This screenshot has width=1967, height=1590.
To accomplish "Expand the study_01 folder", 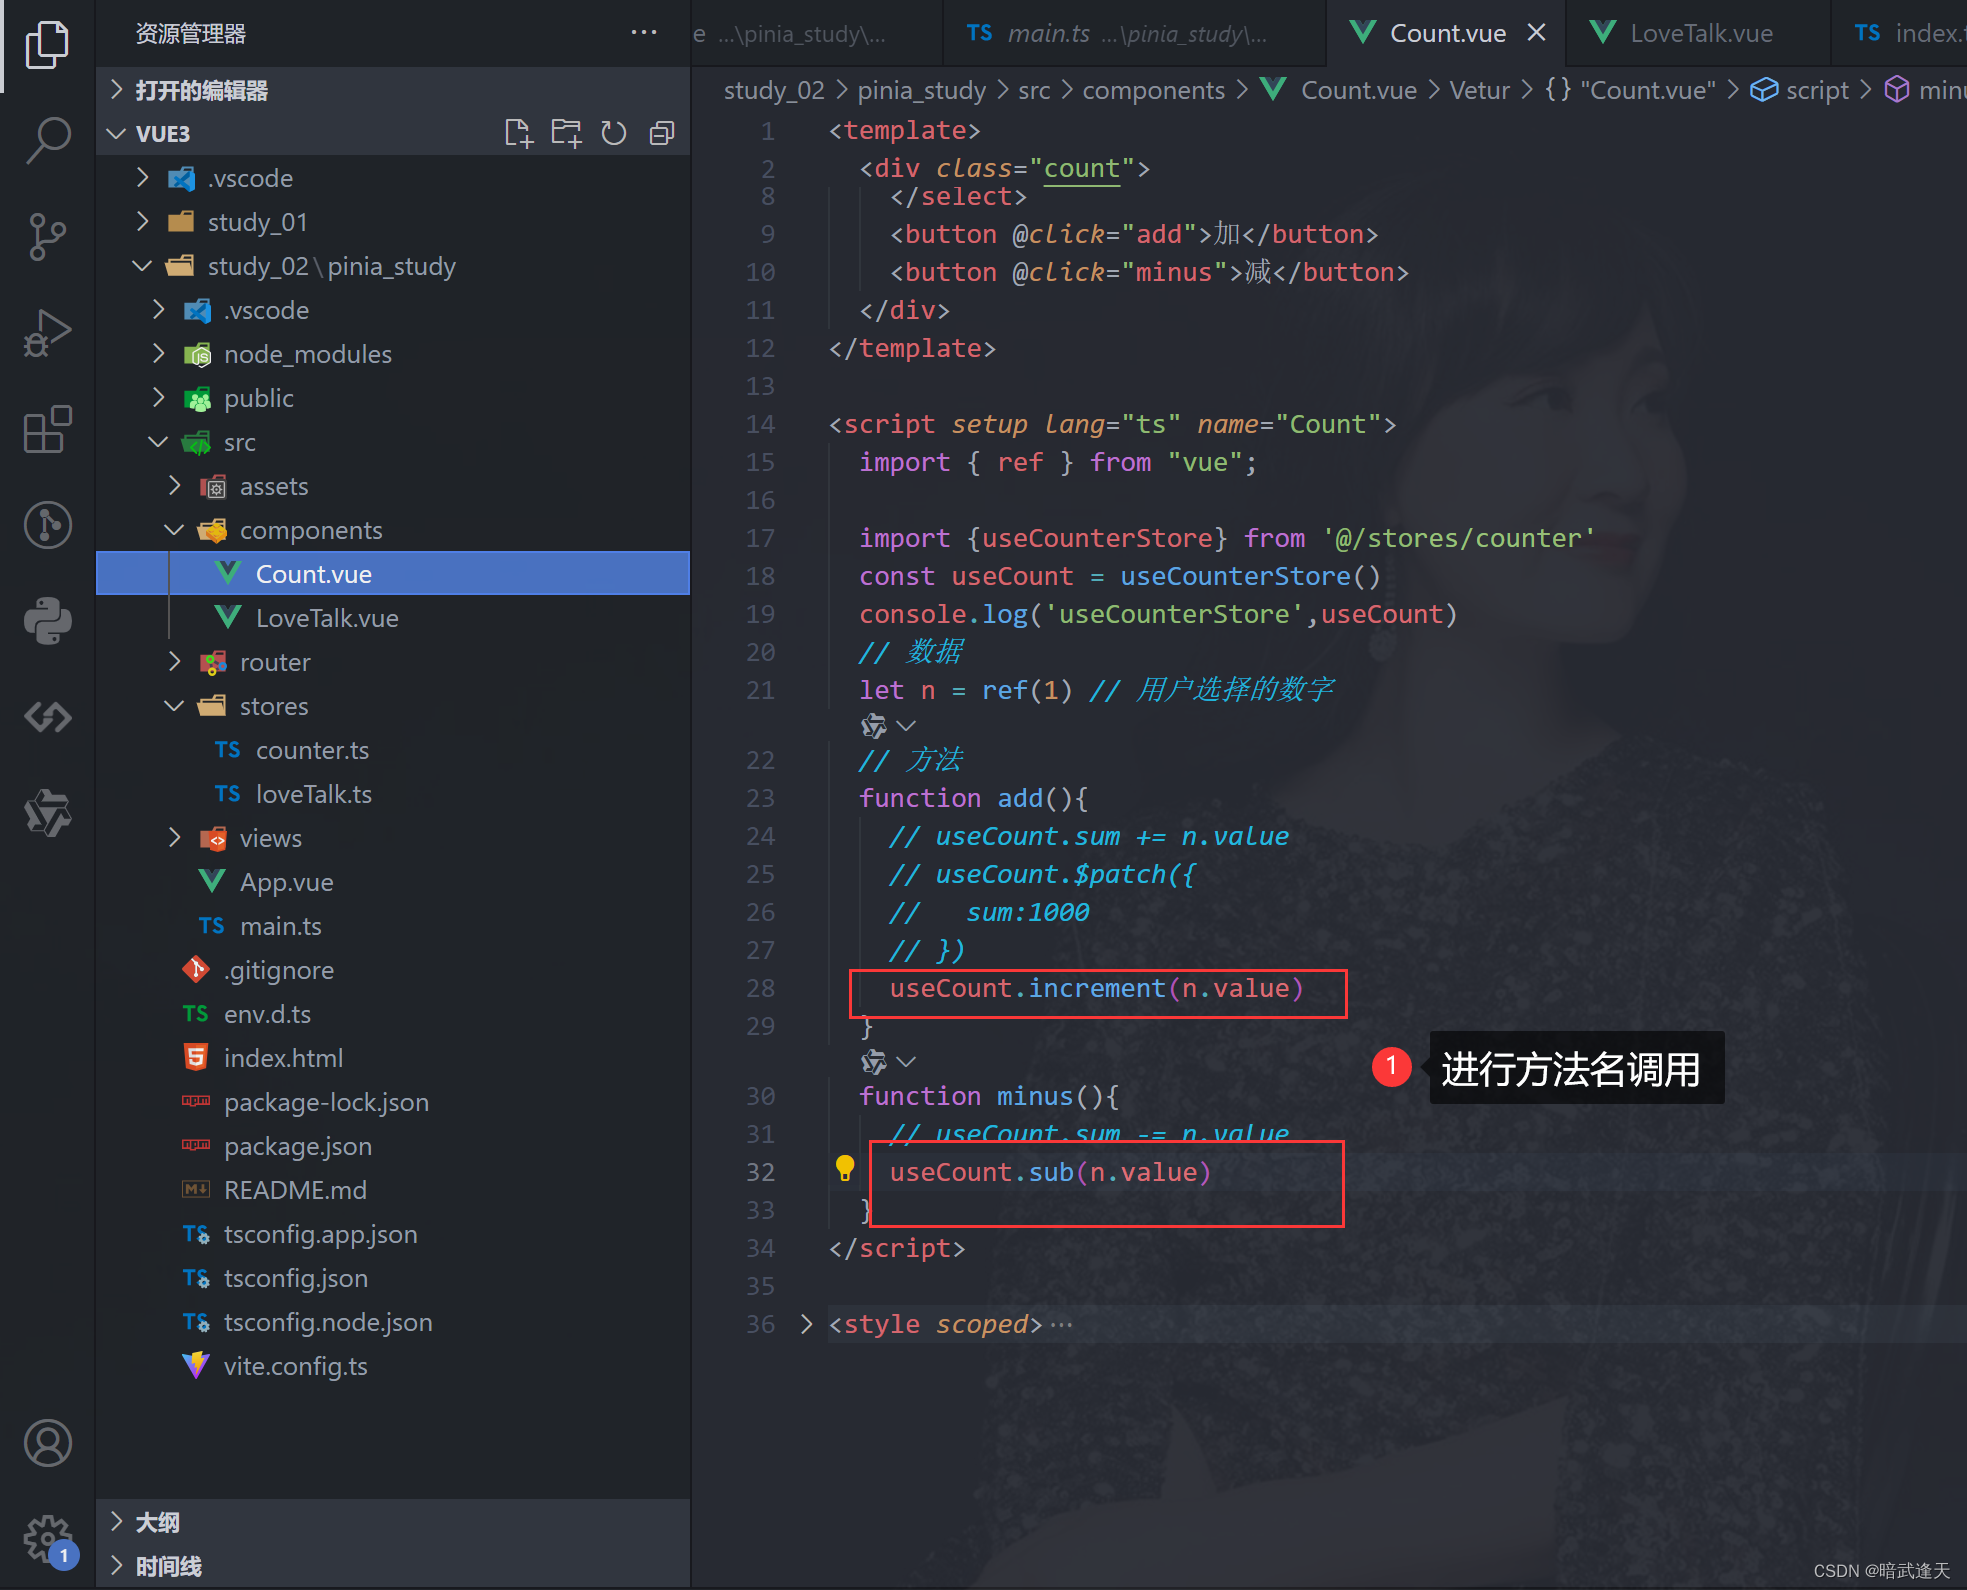I will coord(393,222).
